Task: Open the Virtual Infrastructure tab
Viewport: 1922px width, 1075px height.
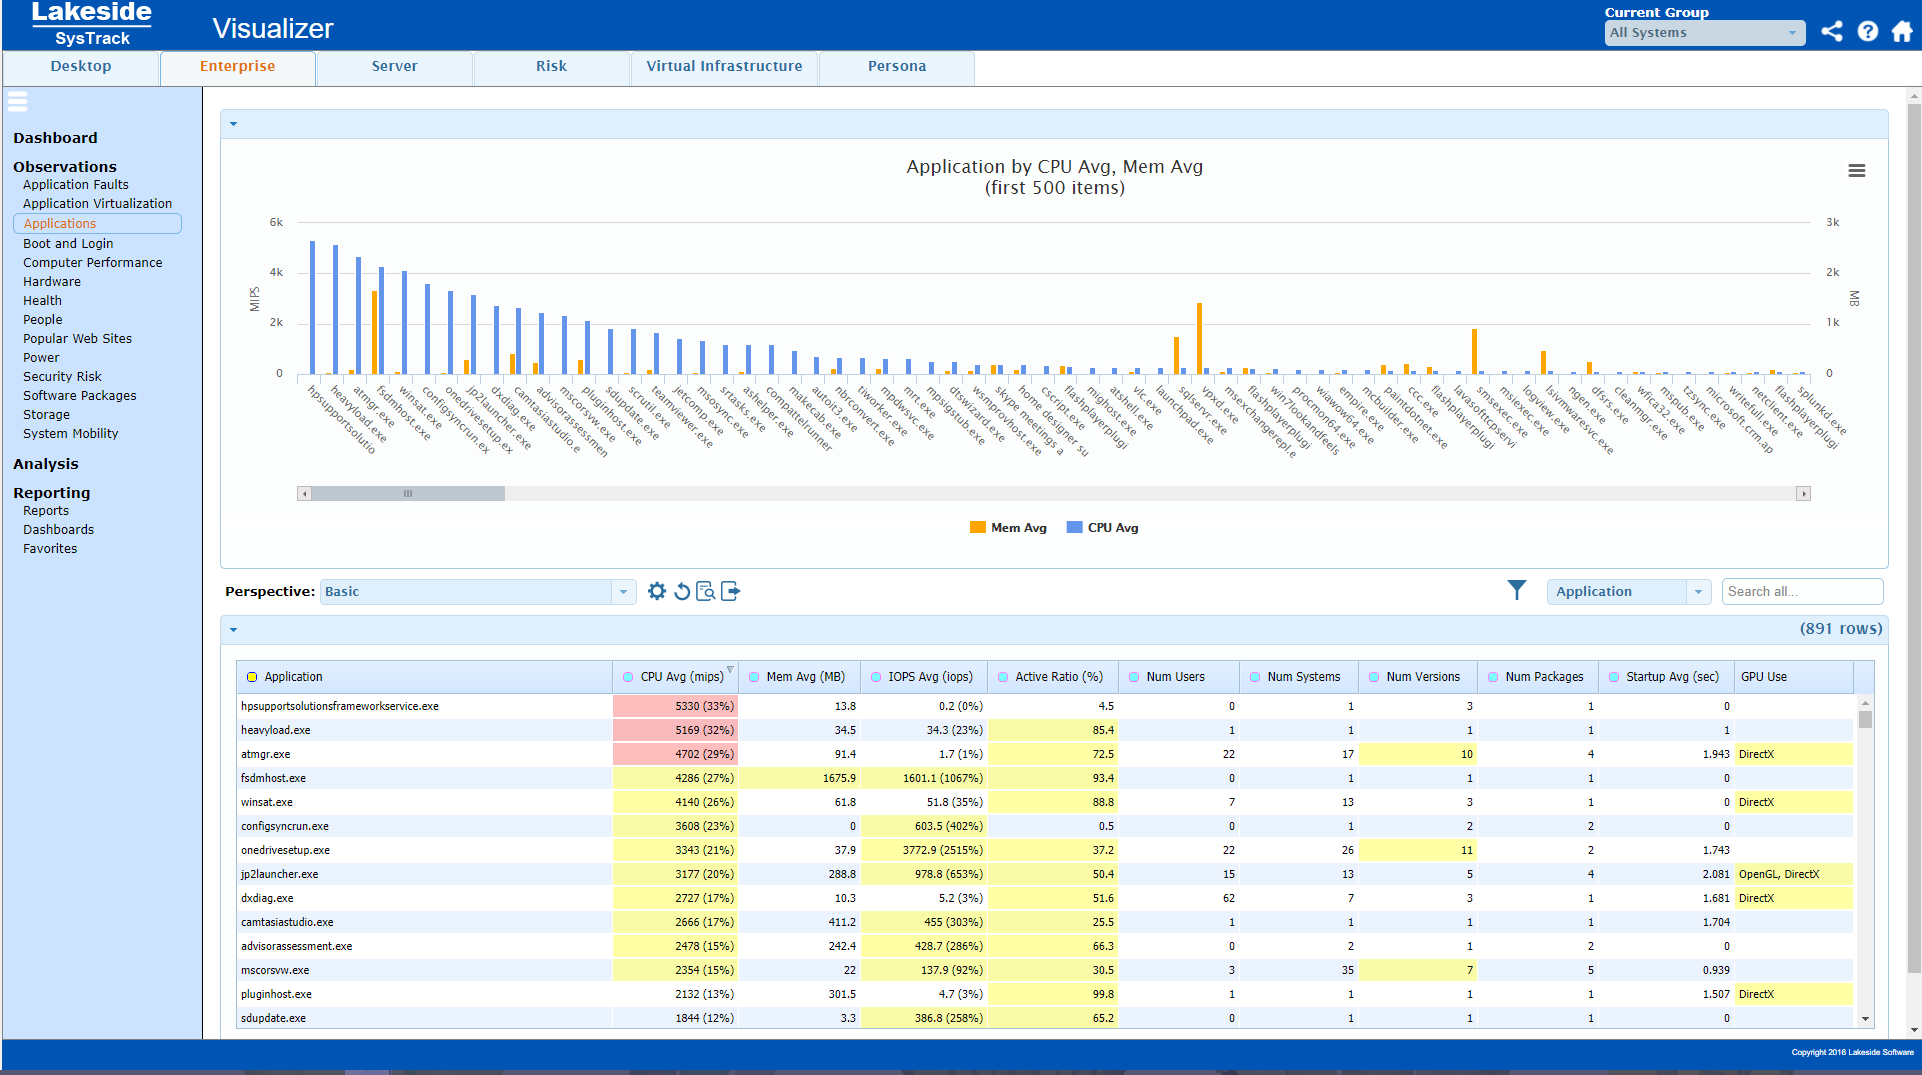Action: click(724, 67)
